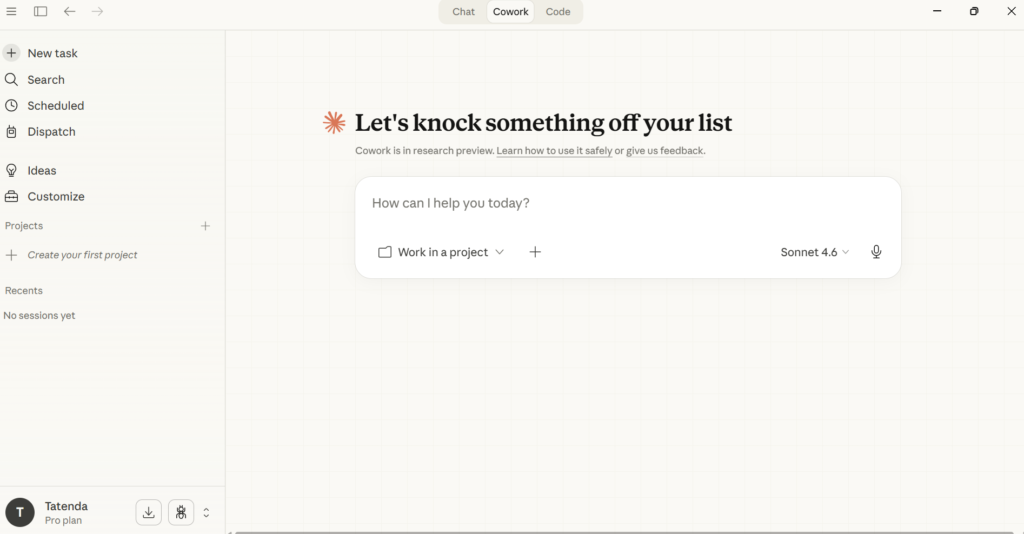This screenshot has height=534, width=1024.
Task: Expand the Work in a project dropdown
Action: 441,252
